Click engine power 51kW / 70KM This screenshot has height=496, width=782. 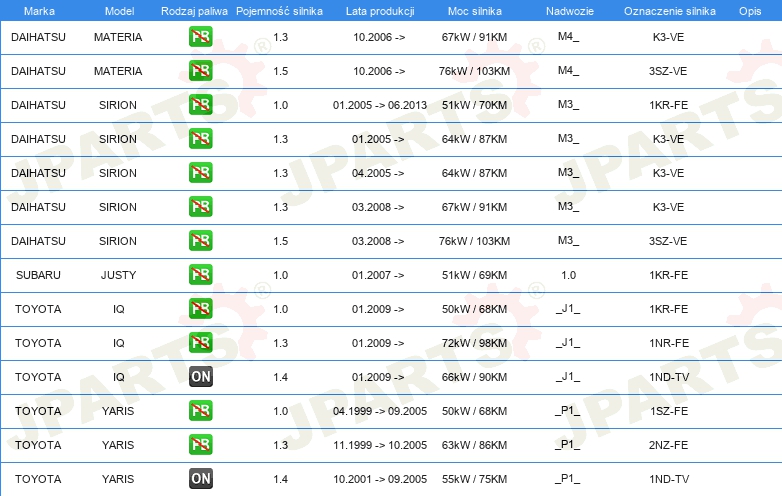coord(474,105)
